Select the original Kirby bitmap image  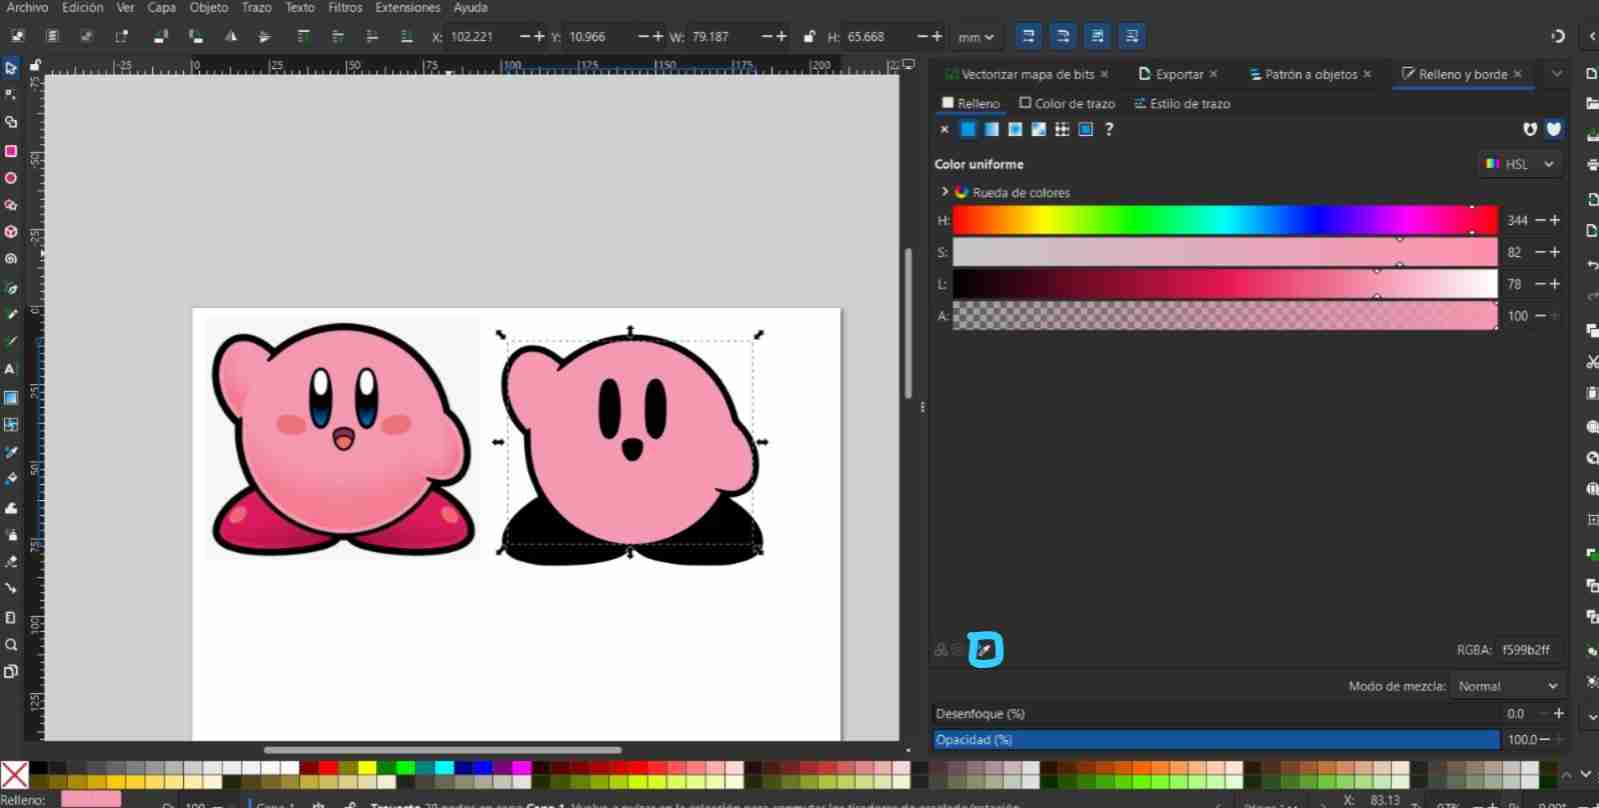342,438
